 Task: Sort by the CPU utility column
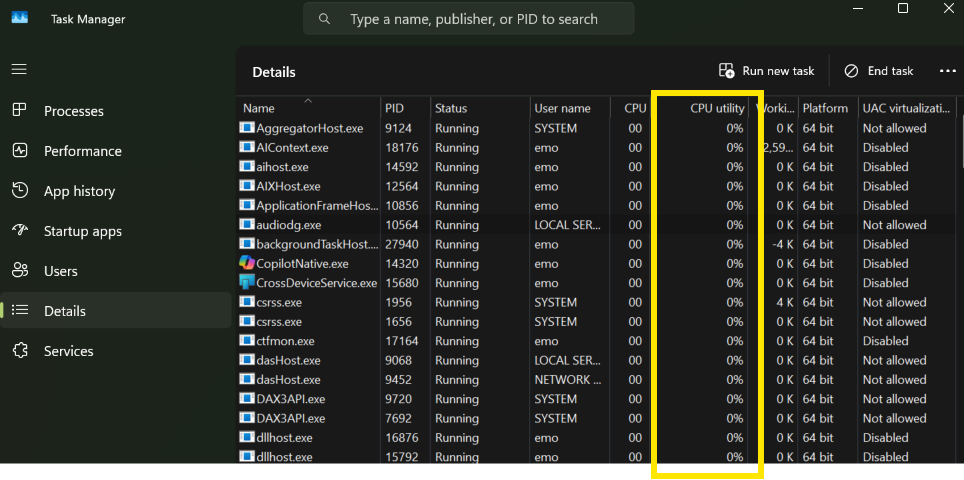[716, 108]
